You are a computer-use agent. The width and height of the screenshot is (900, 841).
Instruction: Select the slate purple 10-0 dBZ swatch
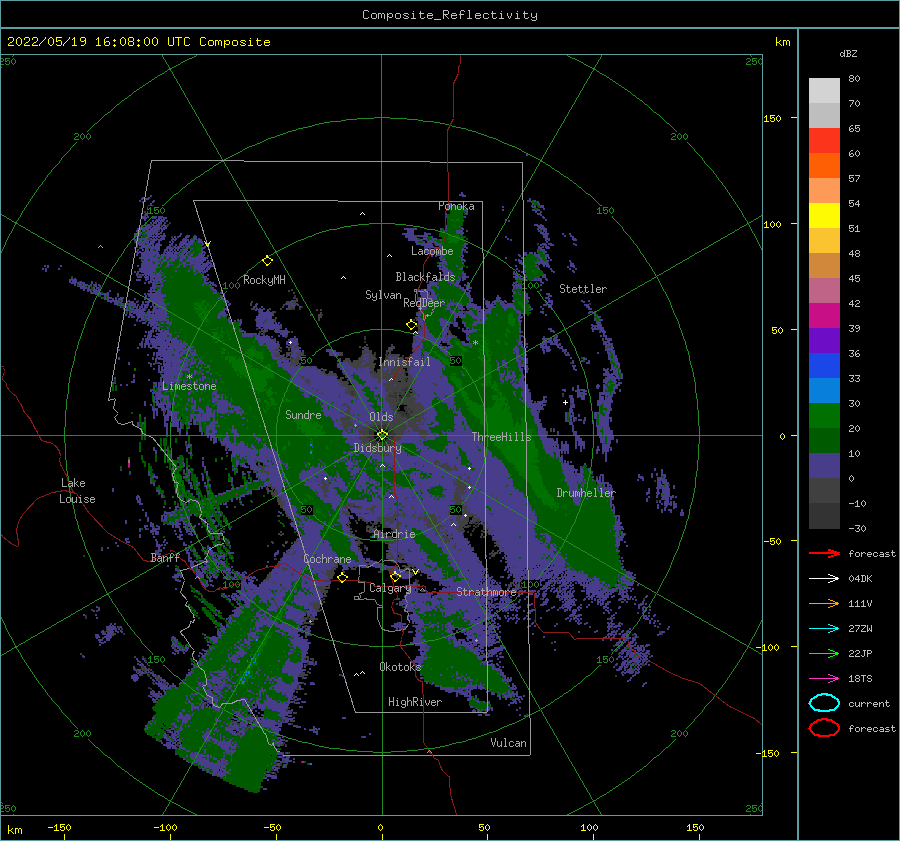click(824, 466)
